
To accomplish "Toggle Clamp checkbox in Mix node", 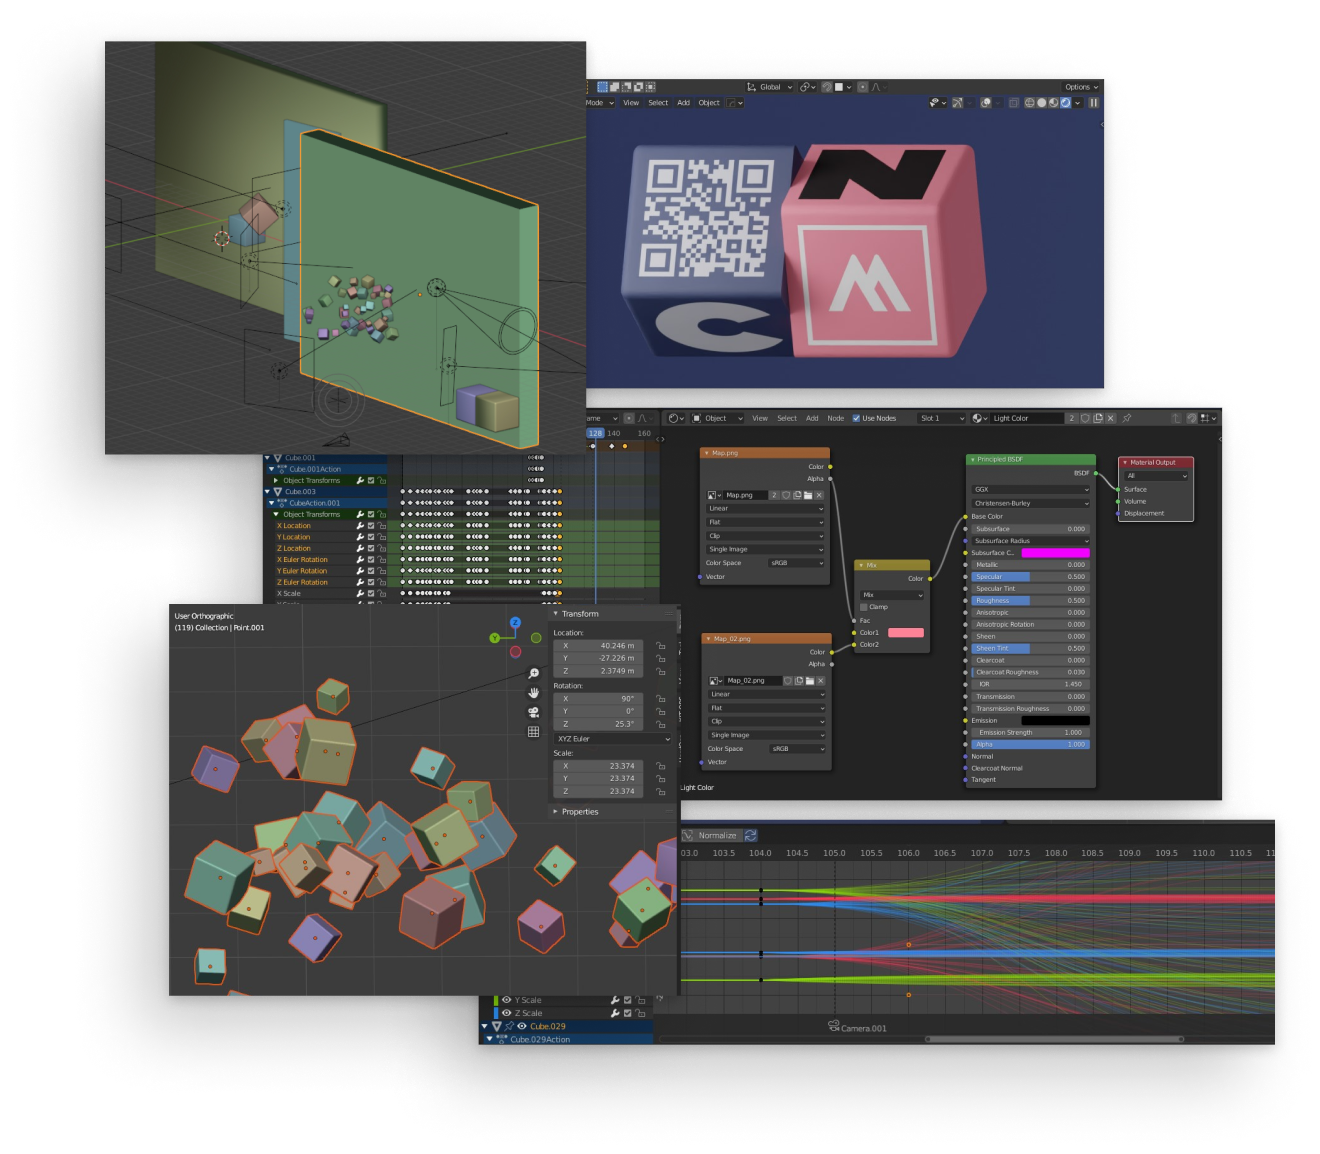I will coord(864,607).
